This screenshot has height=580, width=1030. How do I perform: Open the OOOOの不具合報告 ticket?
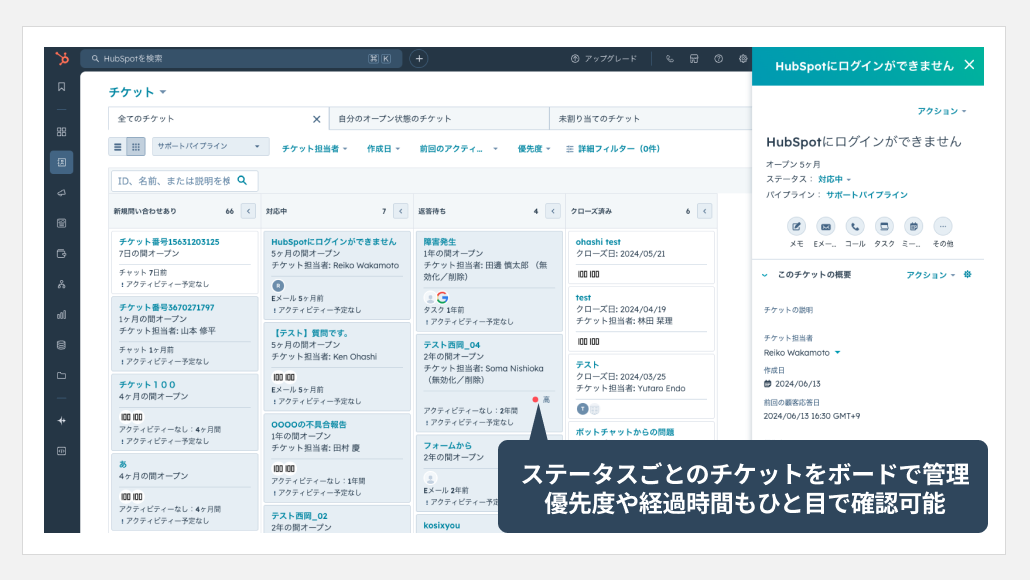click(309, 424)
